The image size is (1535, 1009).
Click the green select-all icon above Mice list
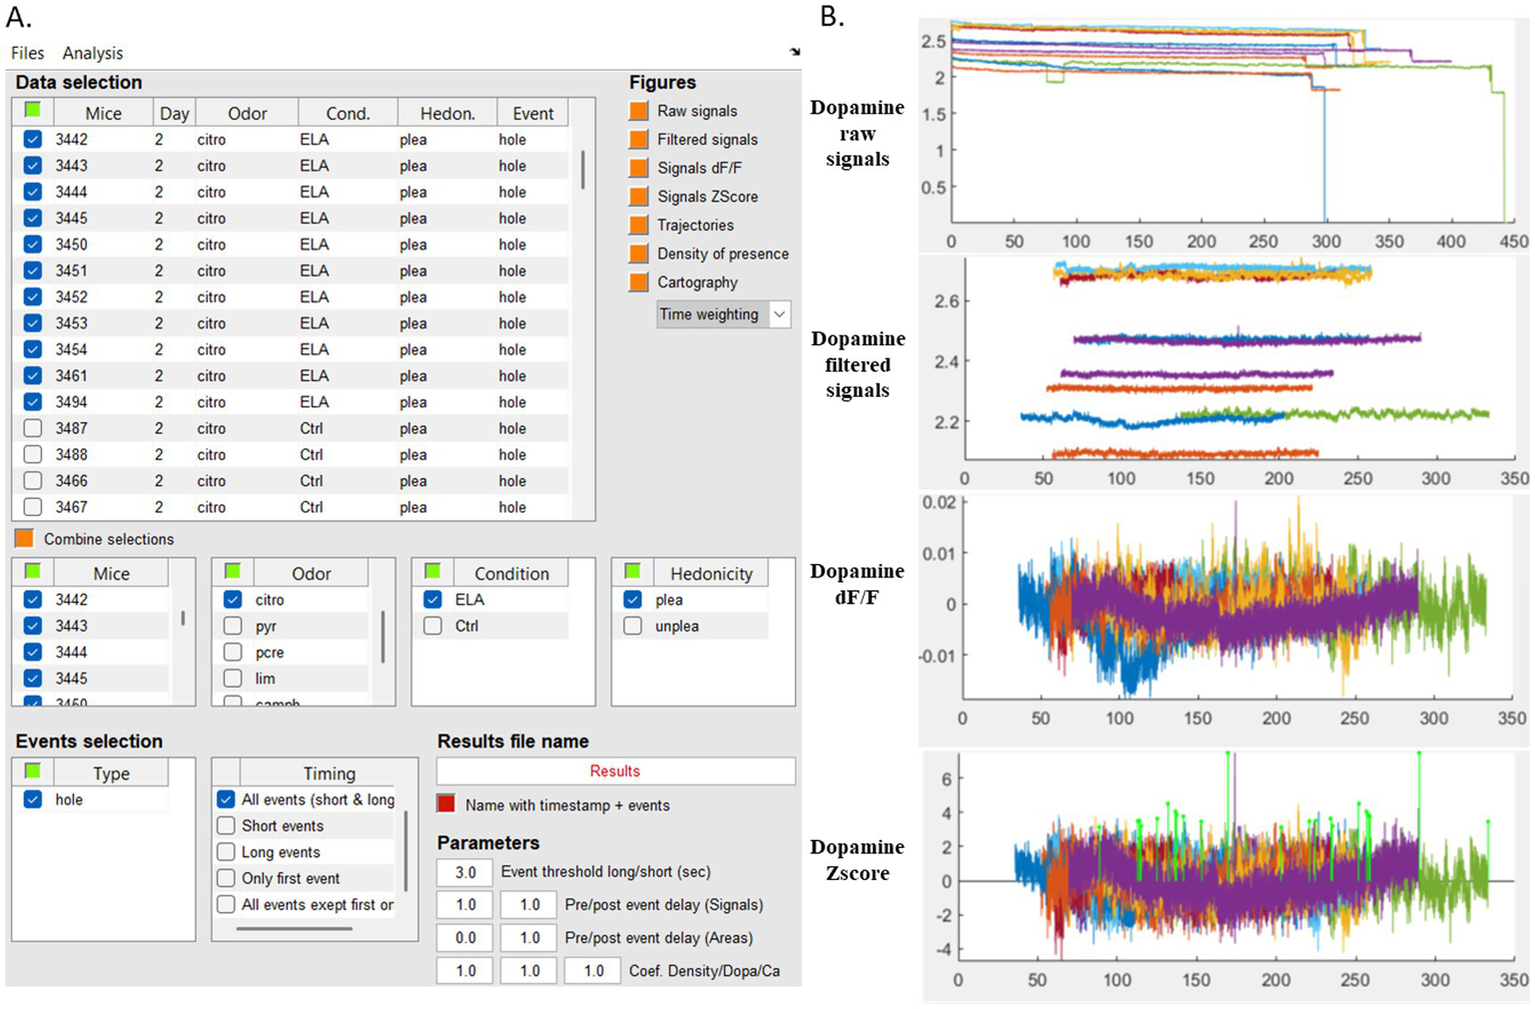coord(31,568)
